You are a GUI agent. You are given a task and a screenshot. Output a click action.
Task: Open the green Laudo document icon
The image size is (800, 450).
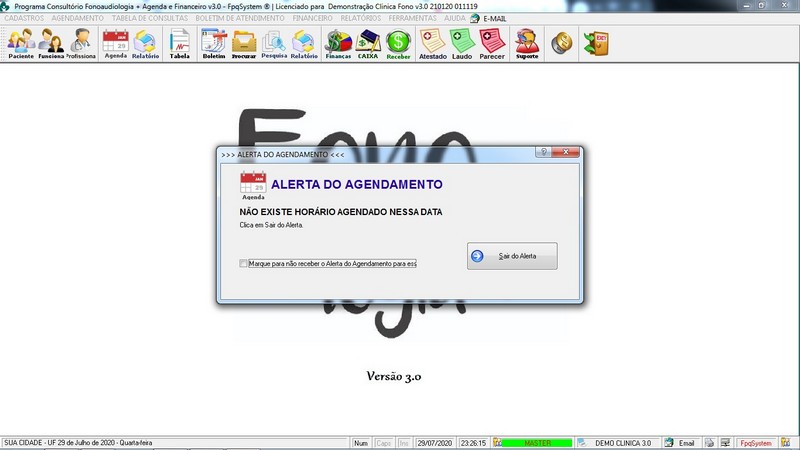click(x=462, y=44)
